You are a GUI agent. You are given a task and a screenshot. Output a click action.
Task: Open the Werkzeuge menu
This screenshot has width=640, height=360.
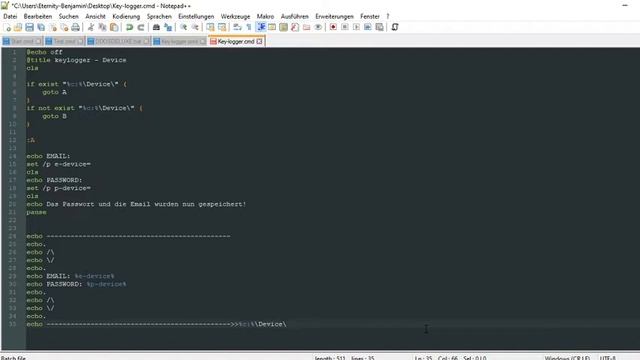[236, 16]
